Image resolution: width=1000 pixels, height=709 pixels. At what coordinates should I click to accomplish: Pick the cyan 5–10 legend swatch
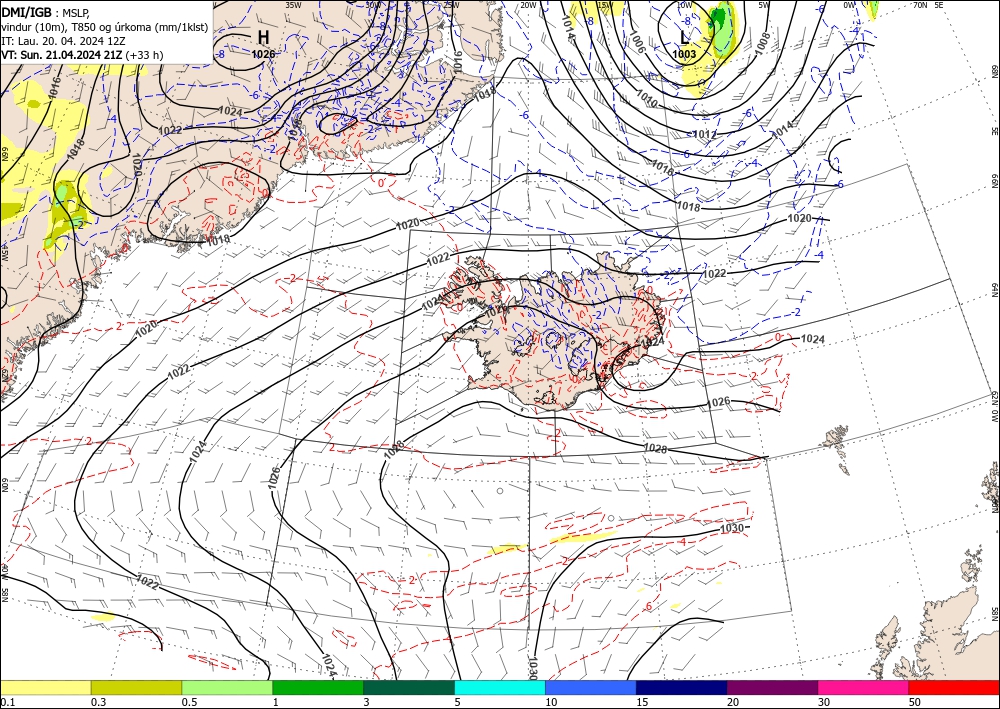pos(500,687)
